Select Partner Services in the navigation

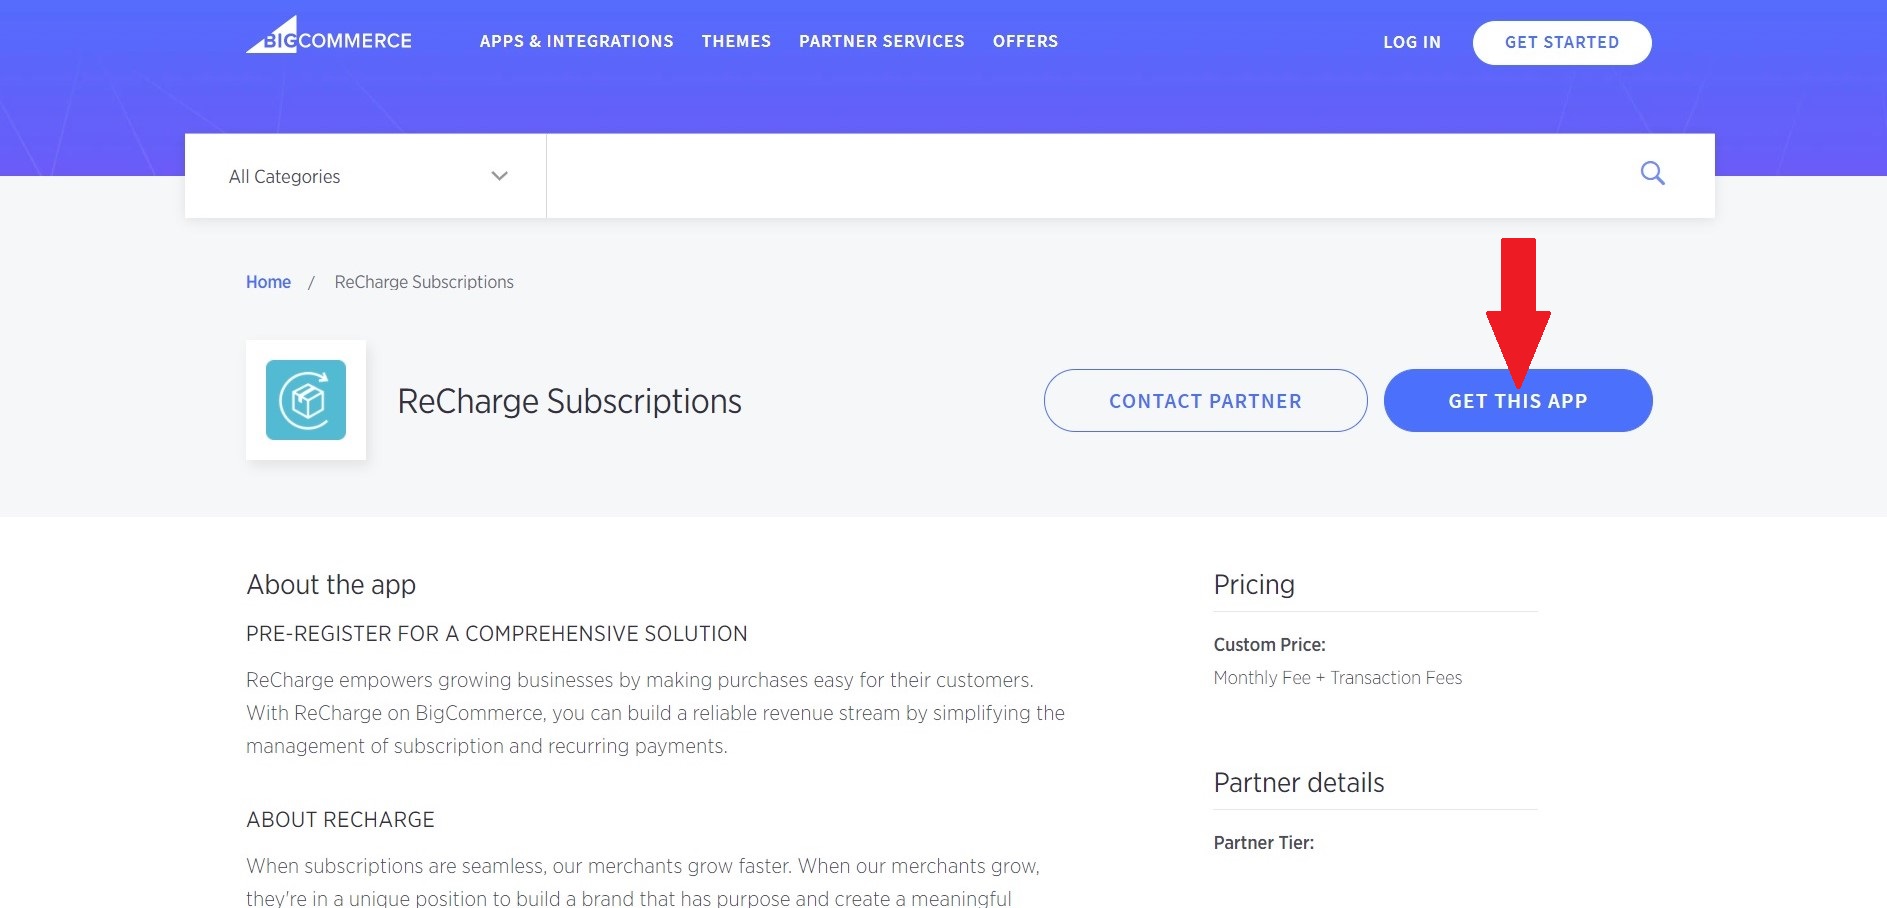tap(881, 41)
